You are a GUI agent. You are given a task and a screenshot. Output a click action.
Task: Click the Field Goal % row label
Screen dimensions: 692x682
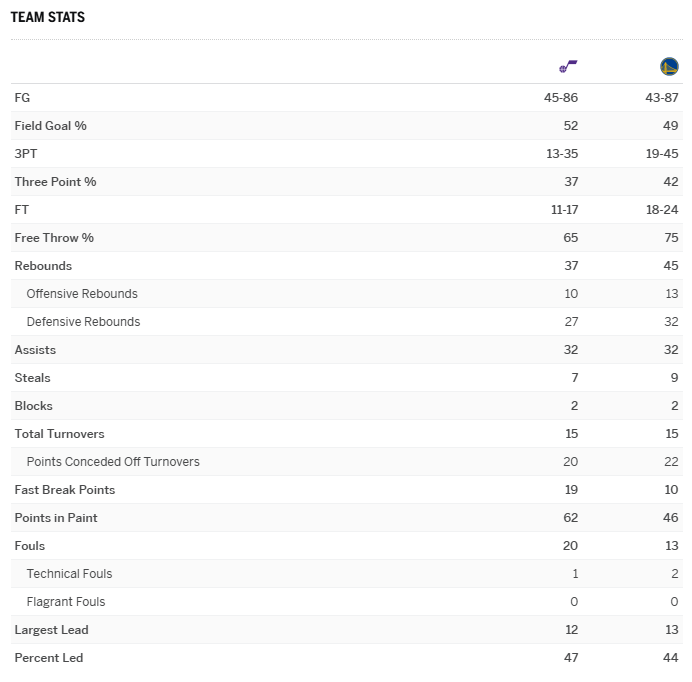pos(51,126)
